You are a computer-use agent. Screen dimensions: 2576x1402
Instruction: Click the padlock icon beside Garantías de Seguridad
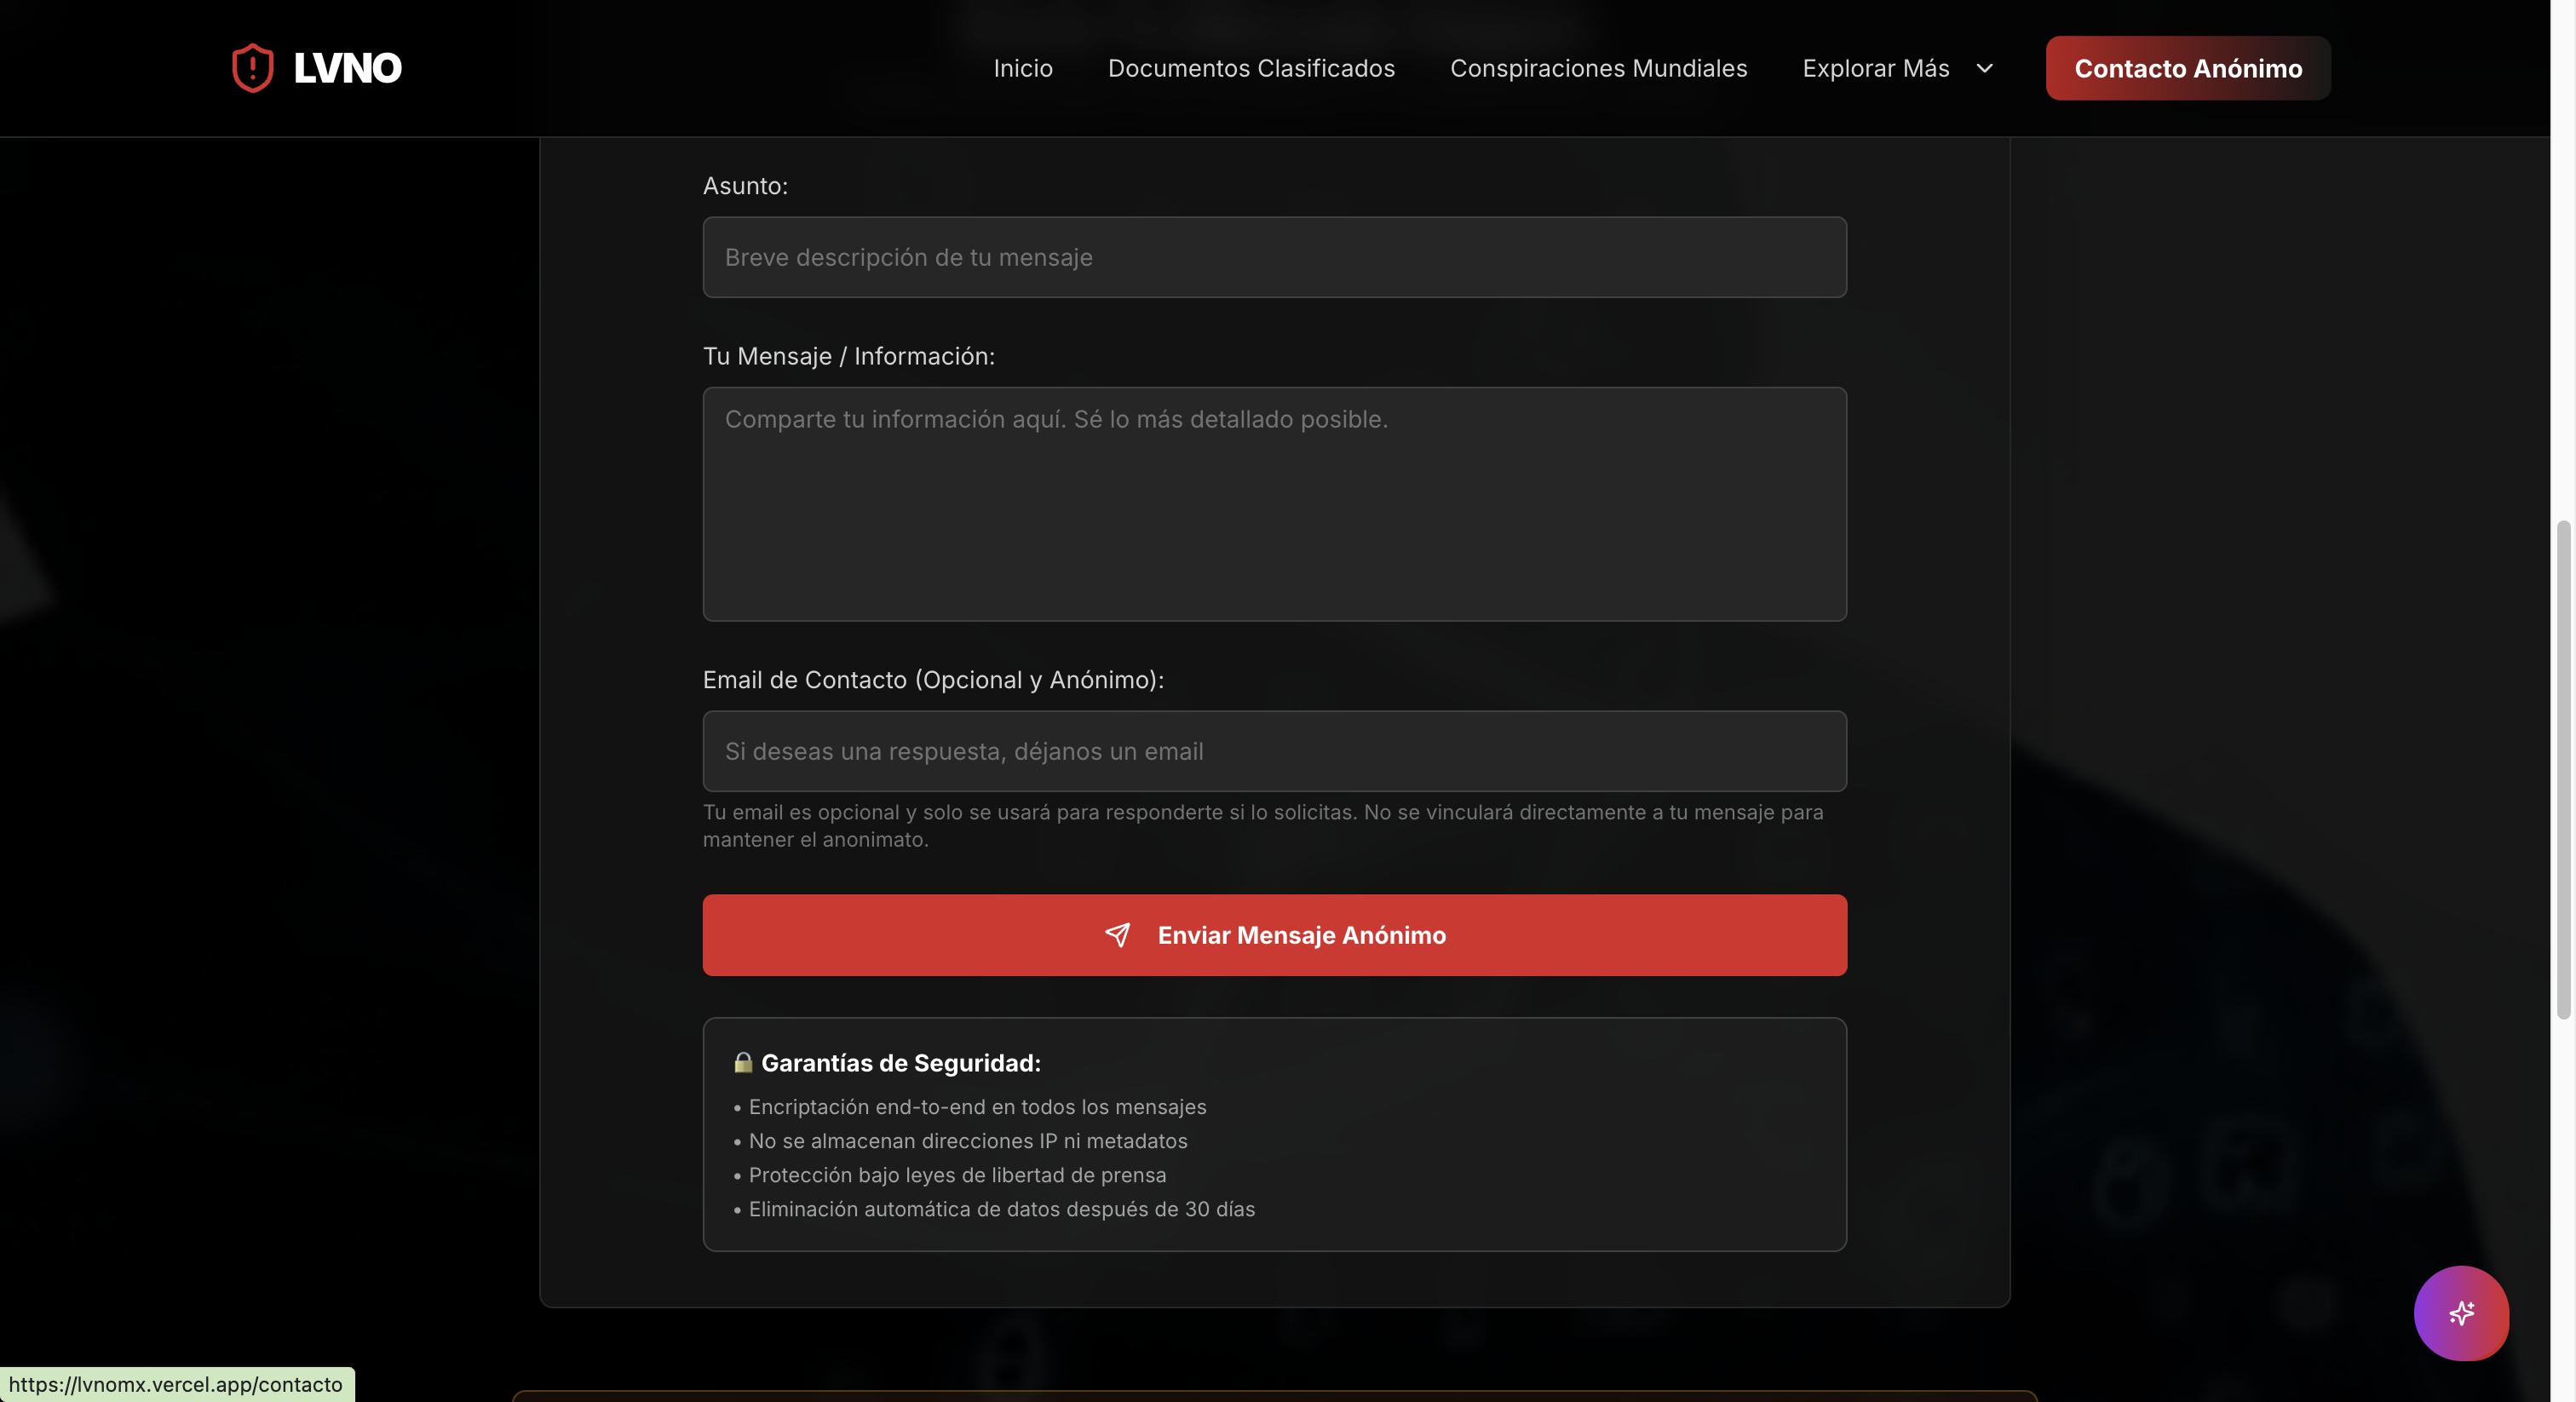click(742, 1062)
